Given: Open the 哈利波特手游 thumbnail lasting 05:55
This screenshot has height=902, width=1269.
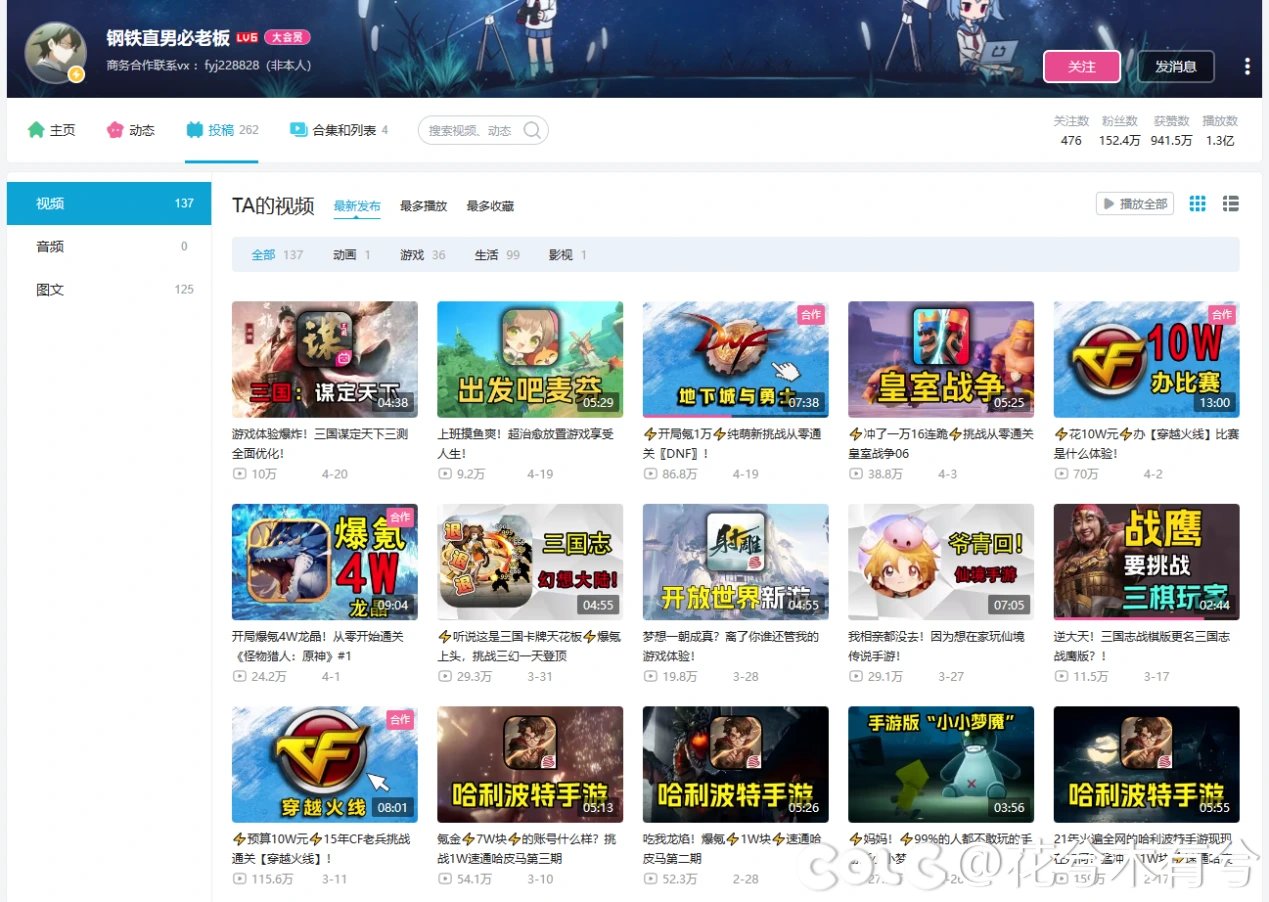Looking at the screenshot, I should [x=1147, y=765].
